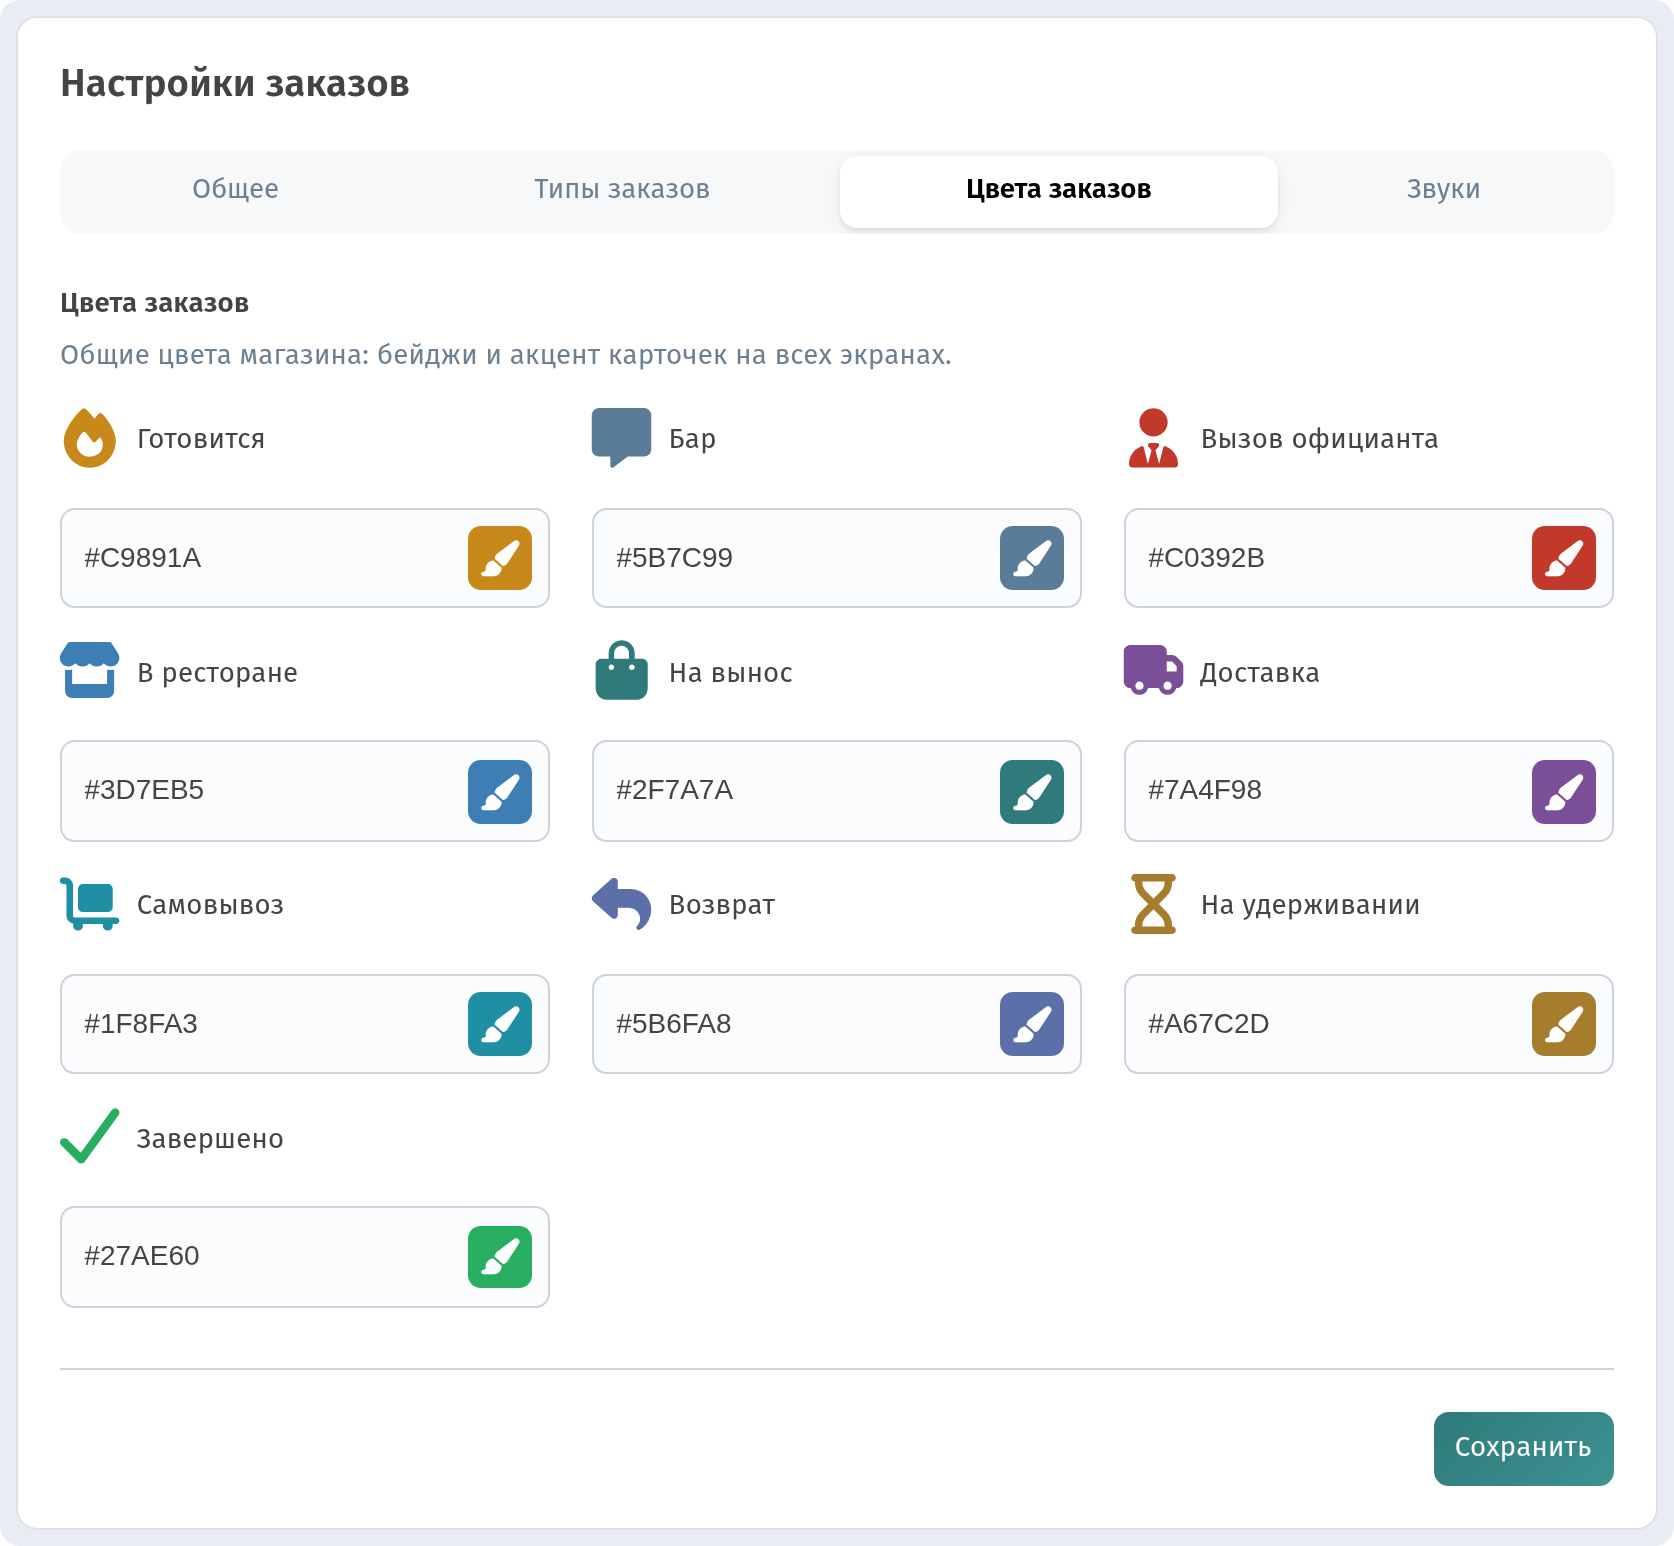Click the store icon beside В ресторане
Viewport: 1674px width, 1546px height.
tap(90, 670)
